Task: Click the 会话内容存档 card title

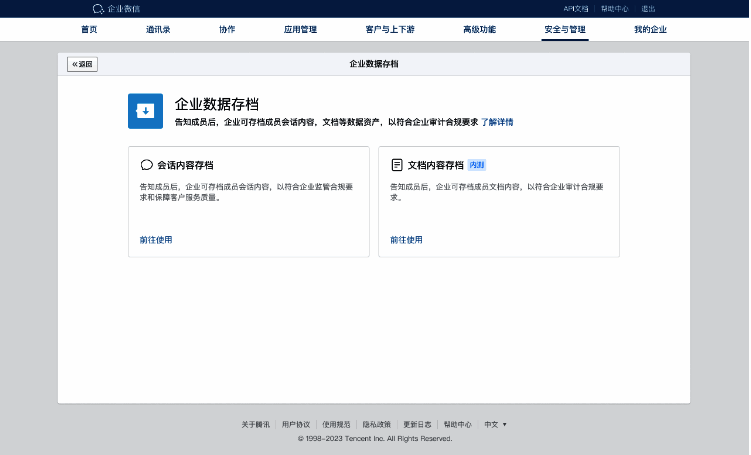Action: (185, 165)
